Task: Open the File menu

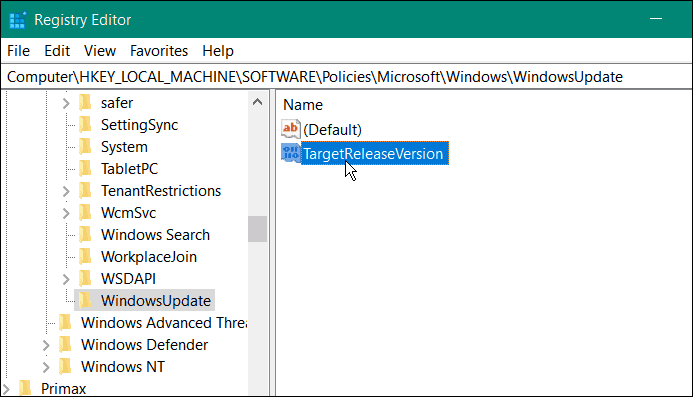Action: [x=19, y=51]
